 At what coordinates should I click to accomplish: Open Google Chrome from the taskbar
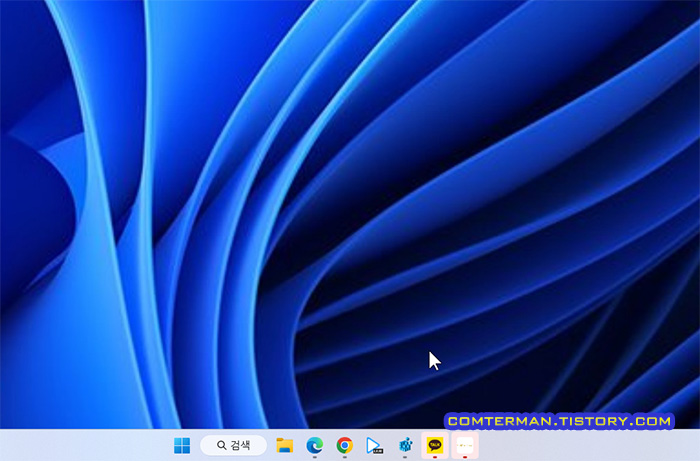click(x=345, y=445)
